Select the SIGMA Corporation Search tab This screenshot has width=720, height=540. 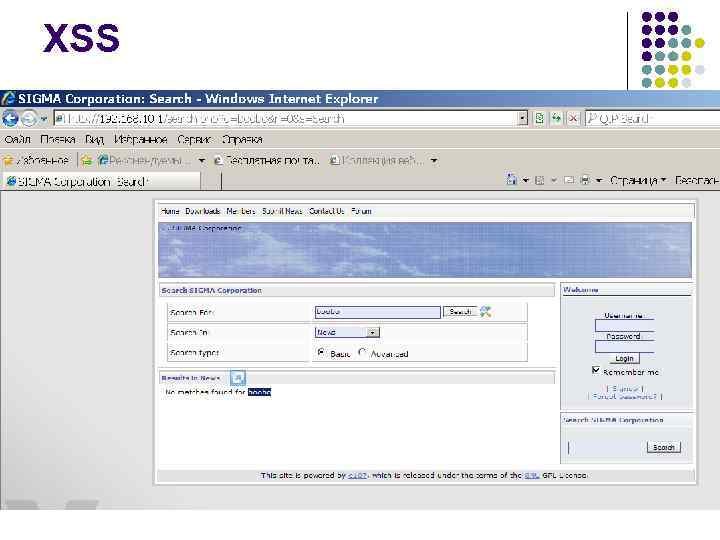(x=101, y=181)
